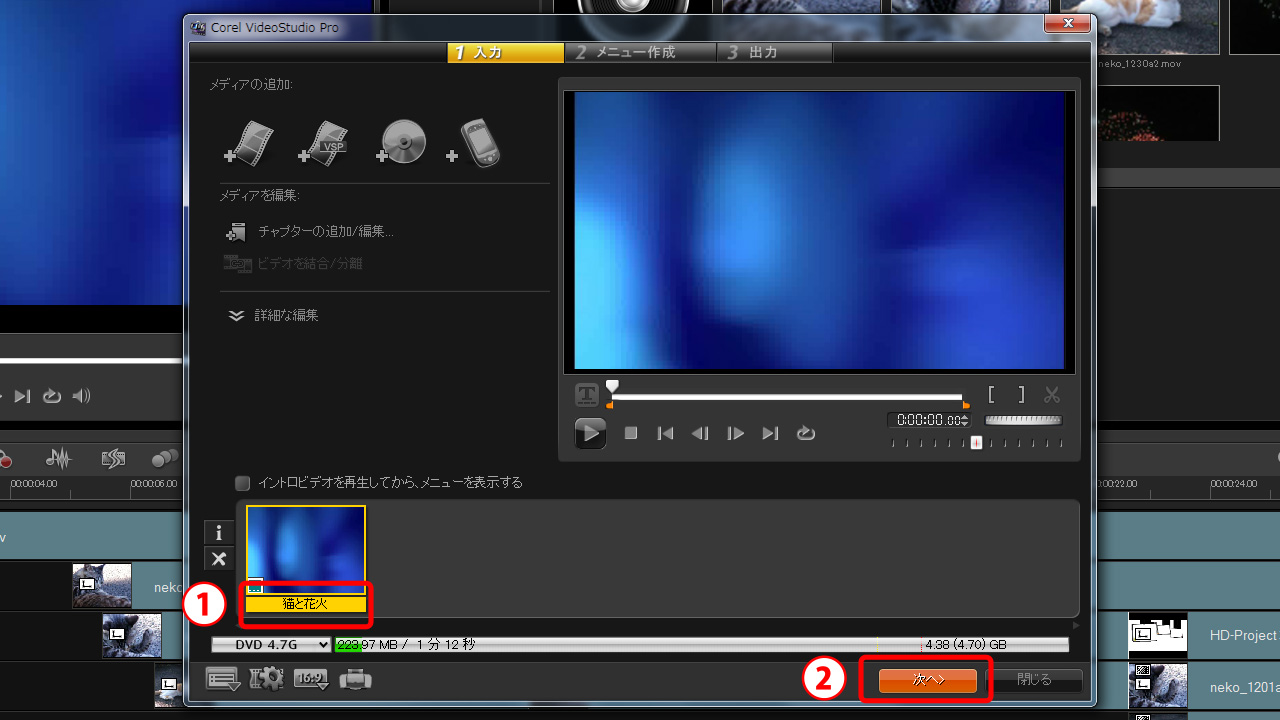Click the preview scrubber handle
This screenshot has height=720, width=1280.
tap(612, 387)
